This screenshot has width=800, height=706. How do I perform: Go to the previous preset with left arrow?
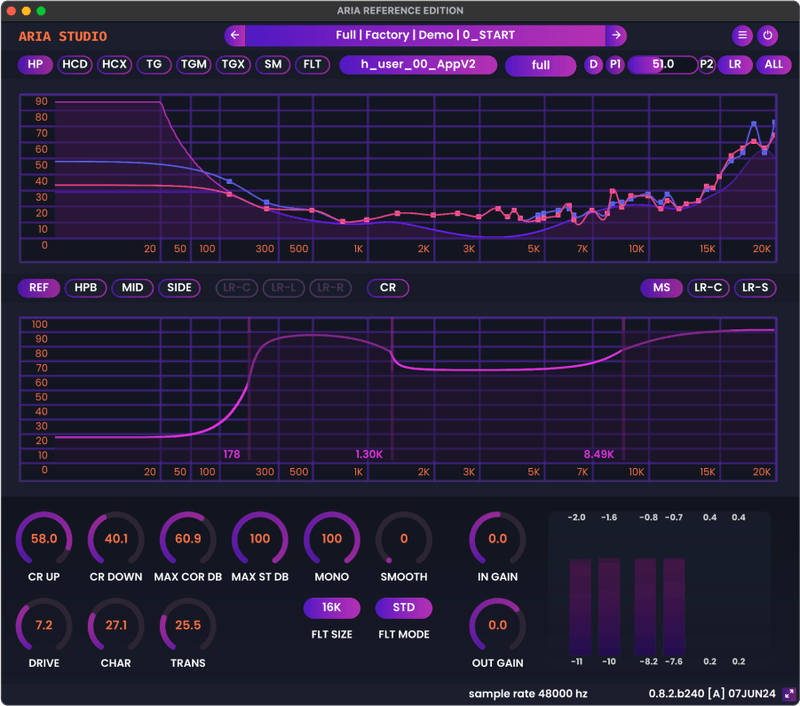point(235,35)
